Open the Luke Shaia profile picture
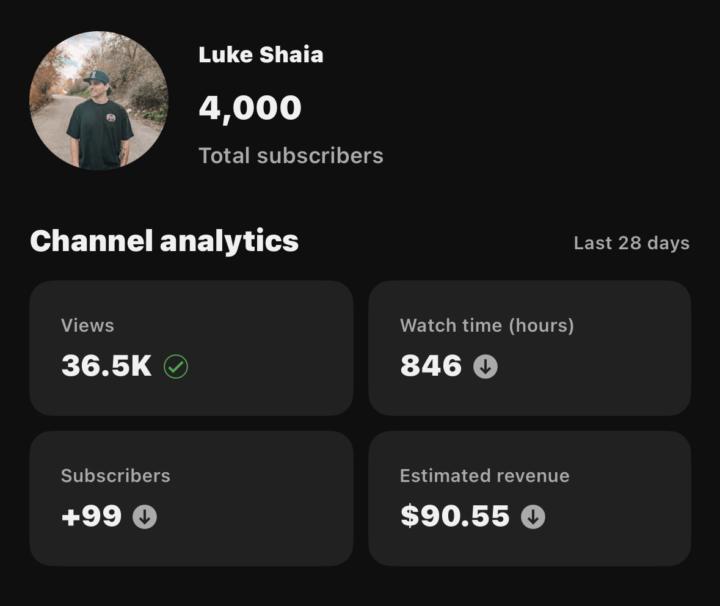The image size is (720, 606). [x=99, y=101]
